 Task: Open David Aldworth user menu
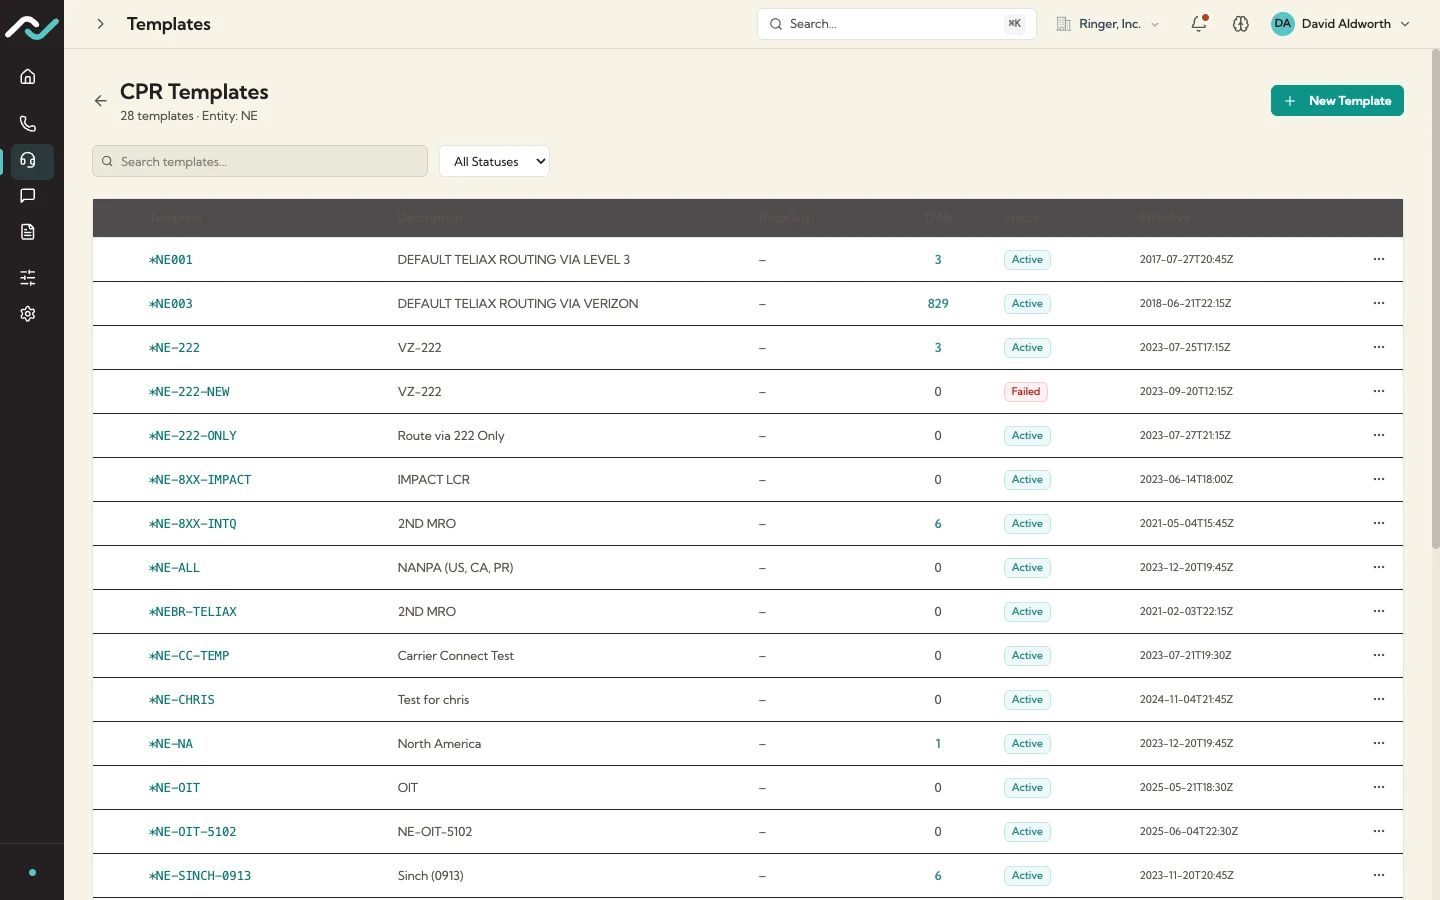pyautogui.click(x=1340, y=24)
